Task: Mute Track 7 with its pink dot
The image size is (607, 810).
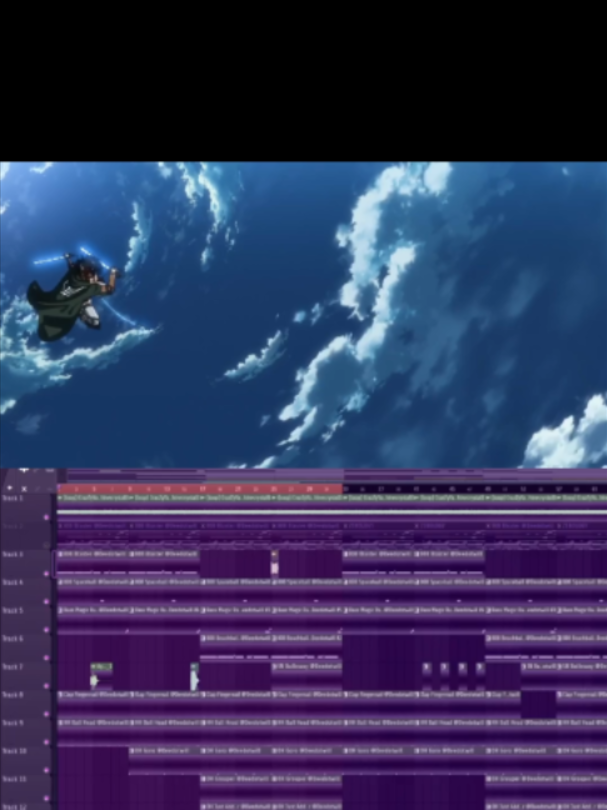Action: pyautogui.click(x=46, y=686)
